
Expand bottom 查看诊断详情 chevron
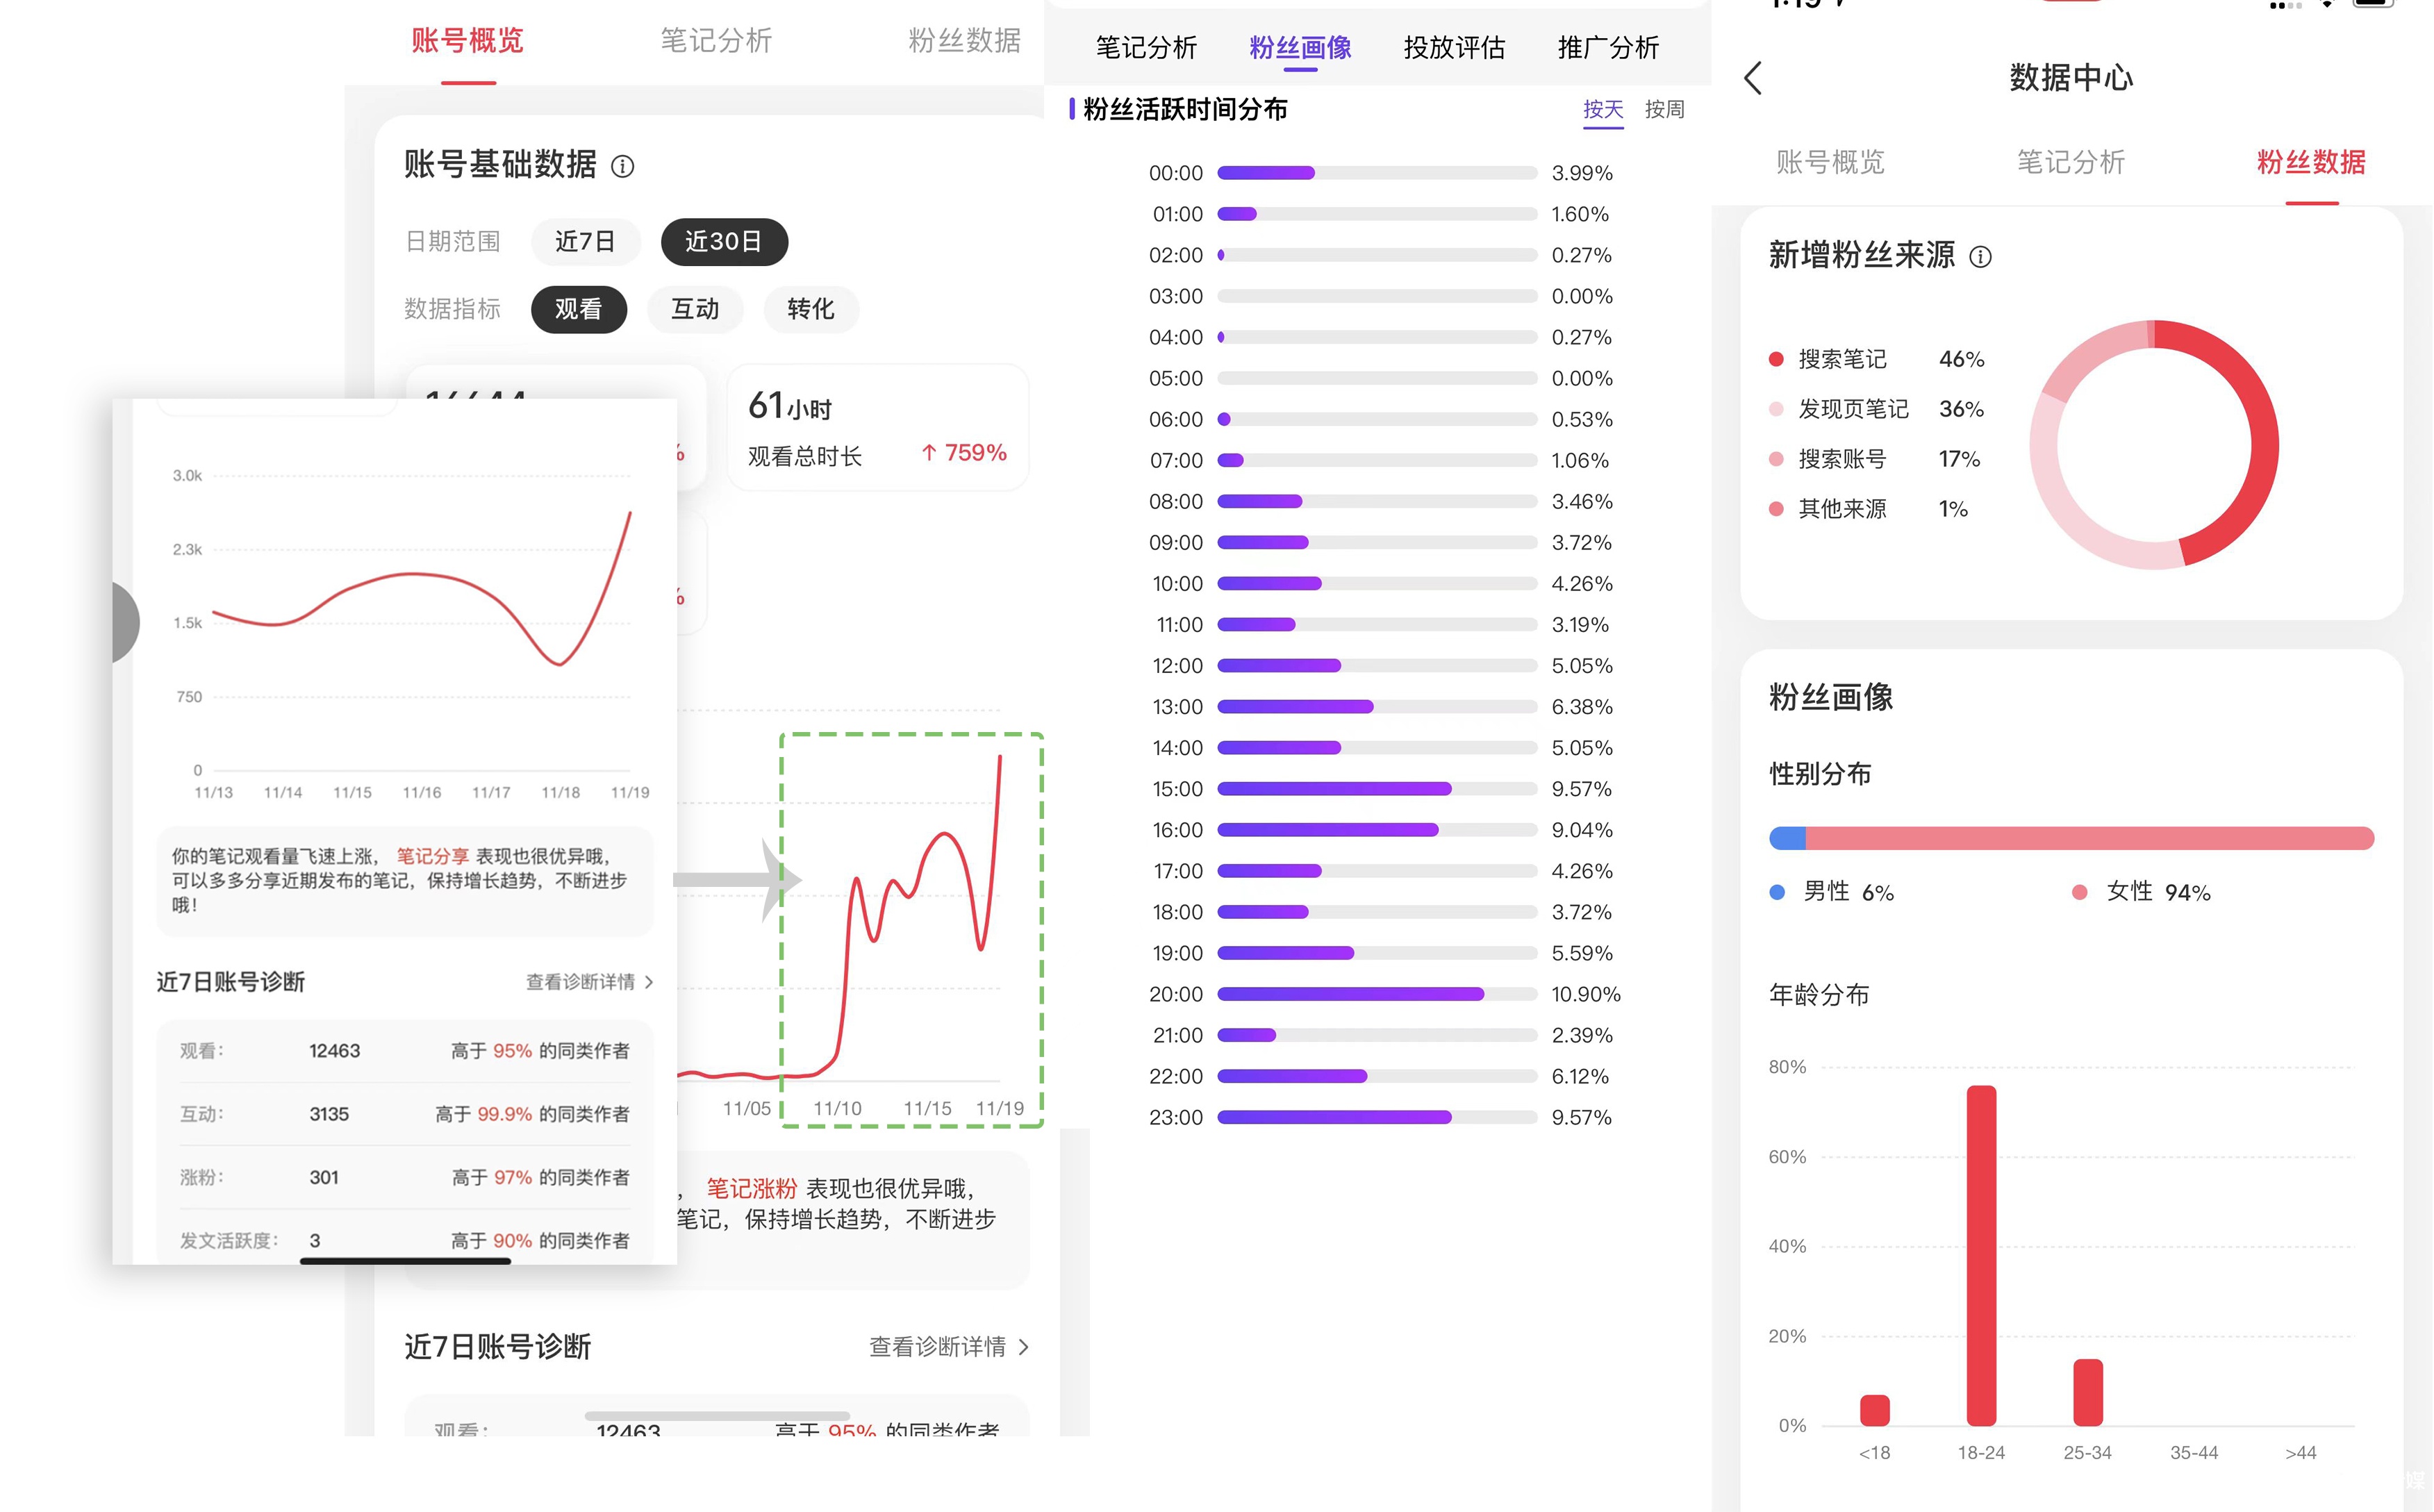1023,1347
